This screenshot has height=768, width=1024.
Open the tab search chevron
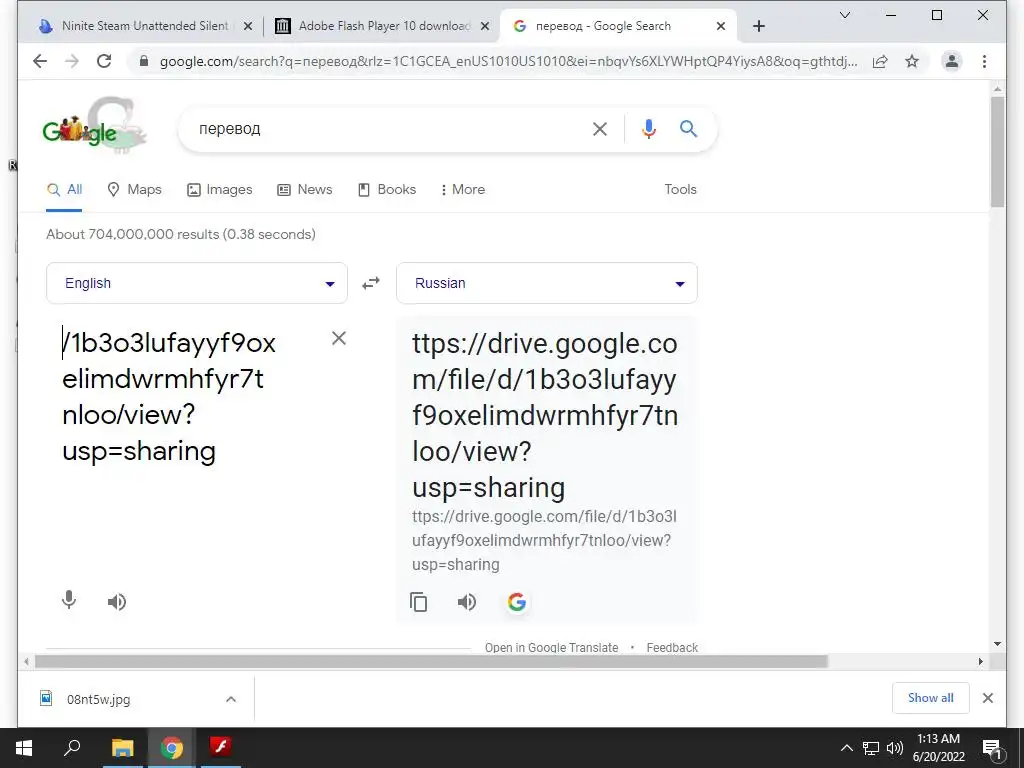pyautogui.click(x=844, y=15)
